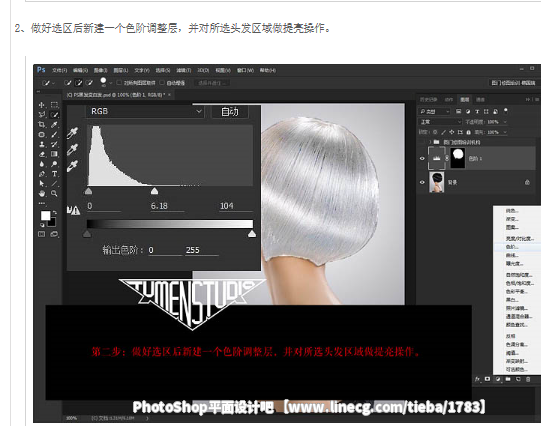Click the layer fx styles icon

point(477,379)
